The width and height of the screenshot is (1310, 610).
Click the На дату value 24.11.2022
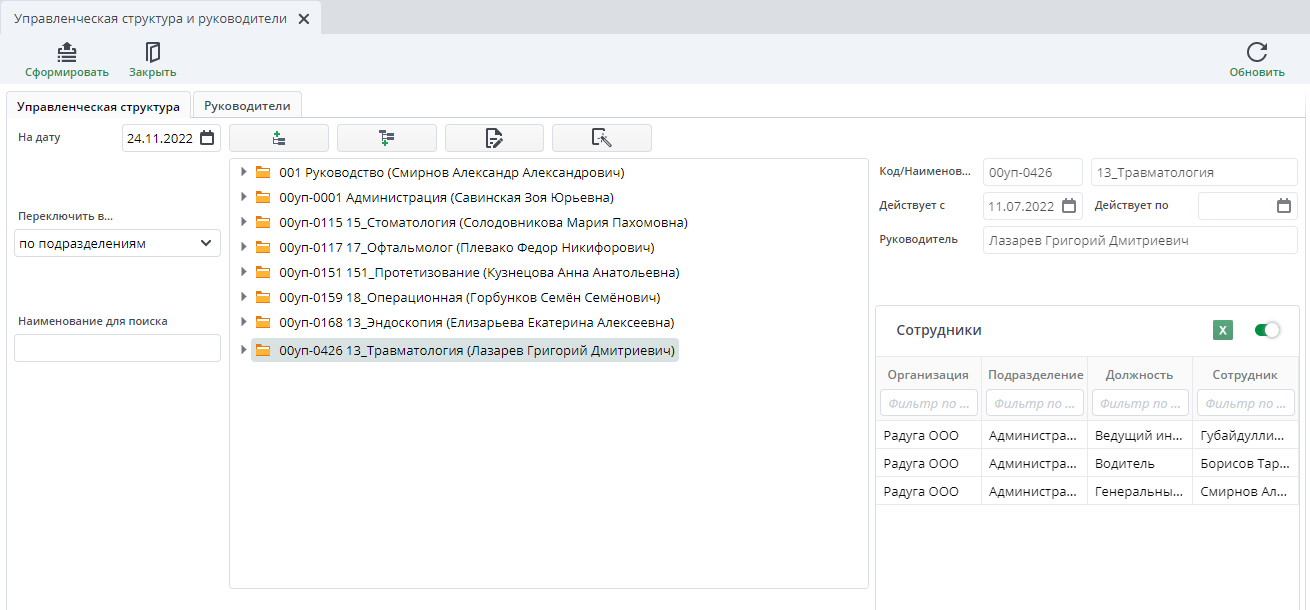pyautogui.click(x=160, y=139)
